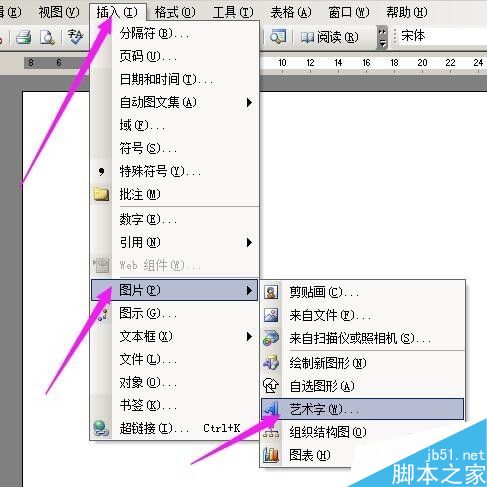This screenshot has height=487, width=487.
Task: Click the Print icon in toolbar
Action: point(24,37)
